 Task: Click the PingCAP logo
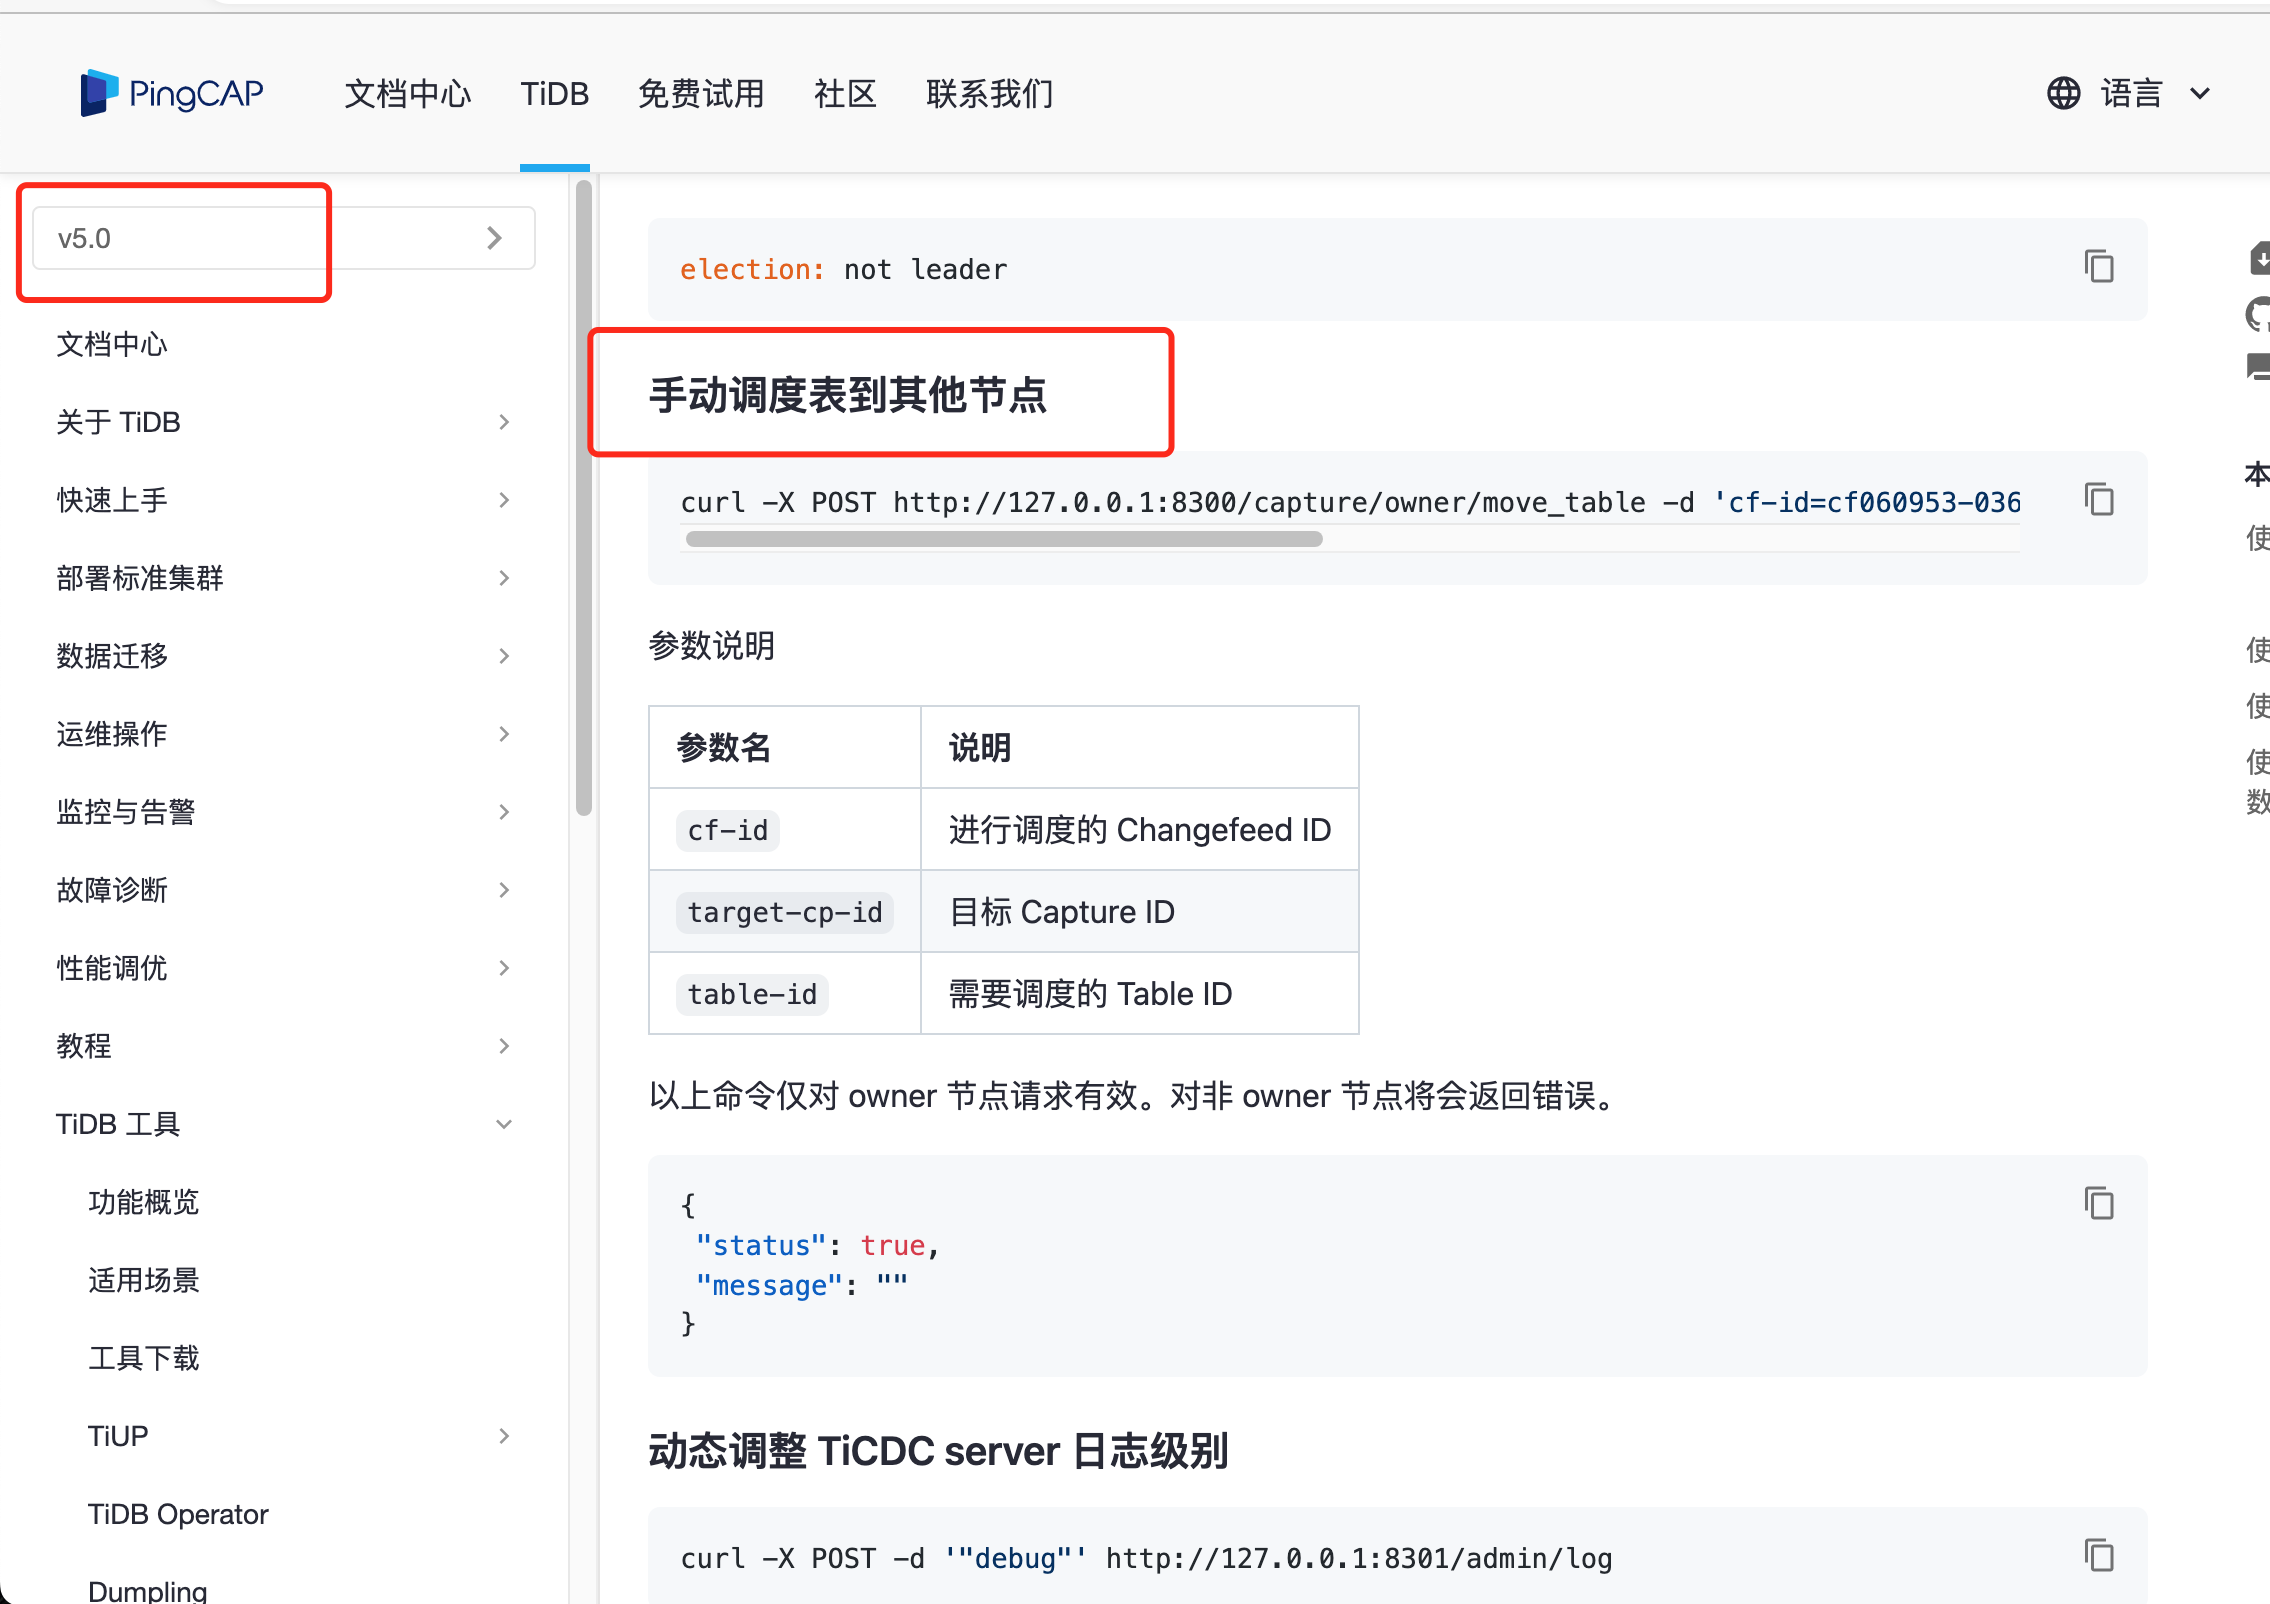171,93
